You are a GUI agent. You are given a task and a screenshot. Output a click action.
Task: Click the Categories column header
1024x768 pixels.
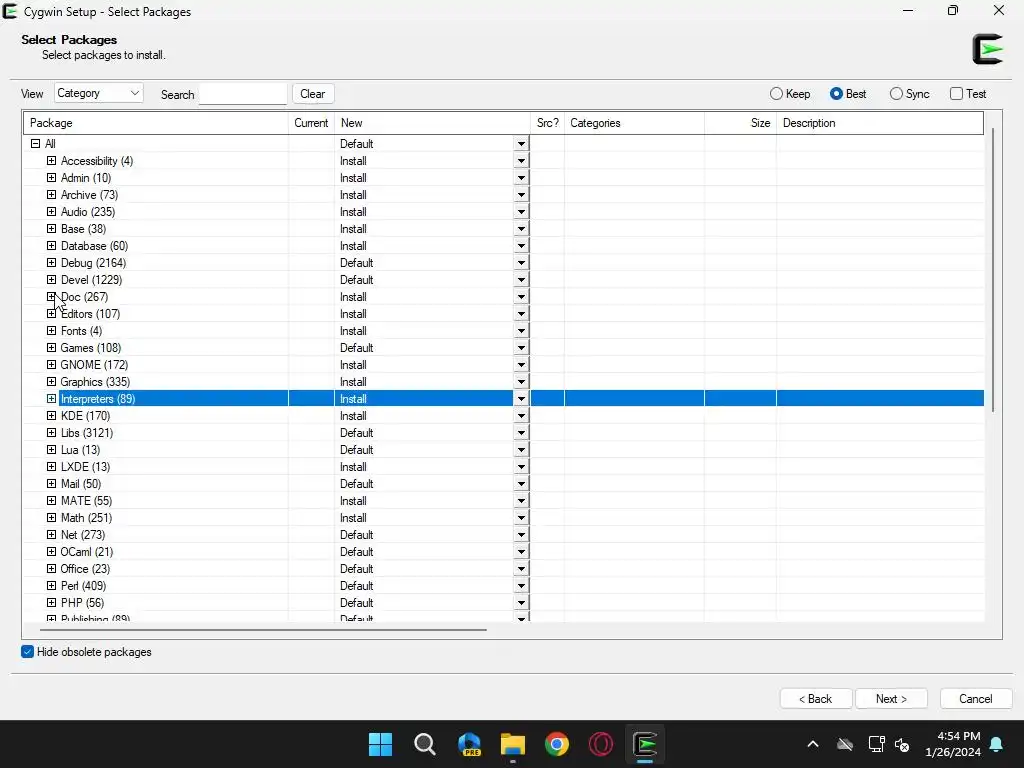634,123
